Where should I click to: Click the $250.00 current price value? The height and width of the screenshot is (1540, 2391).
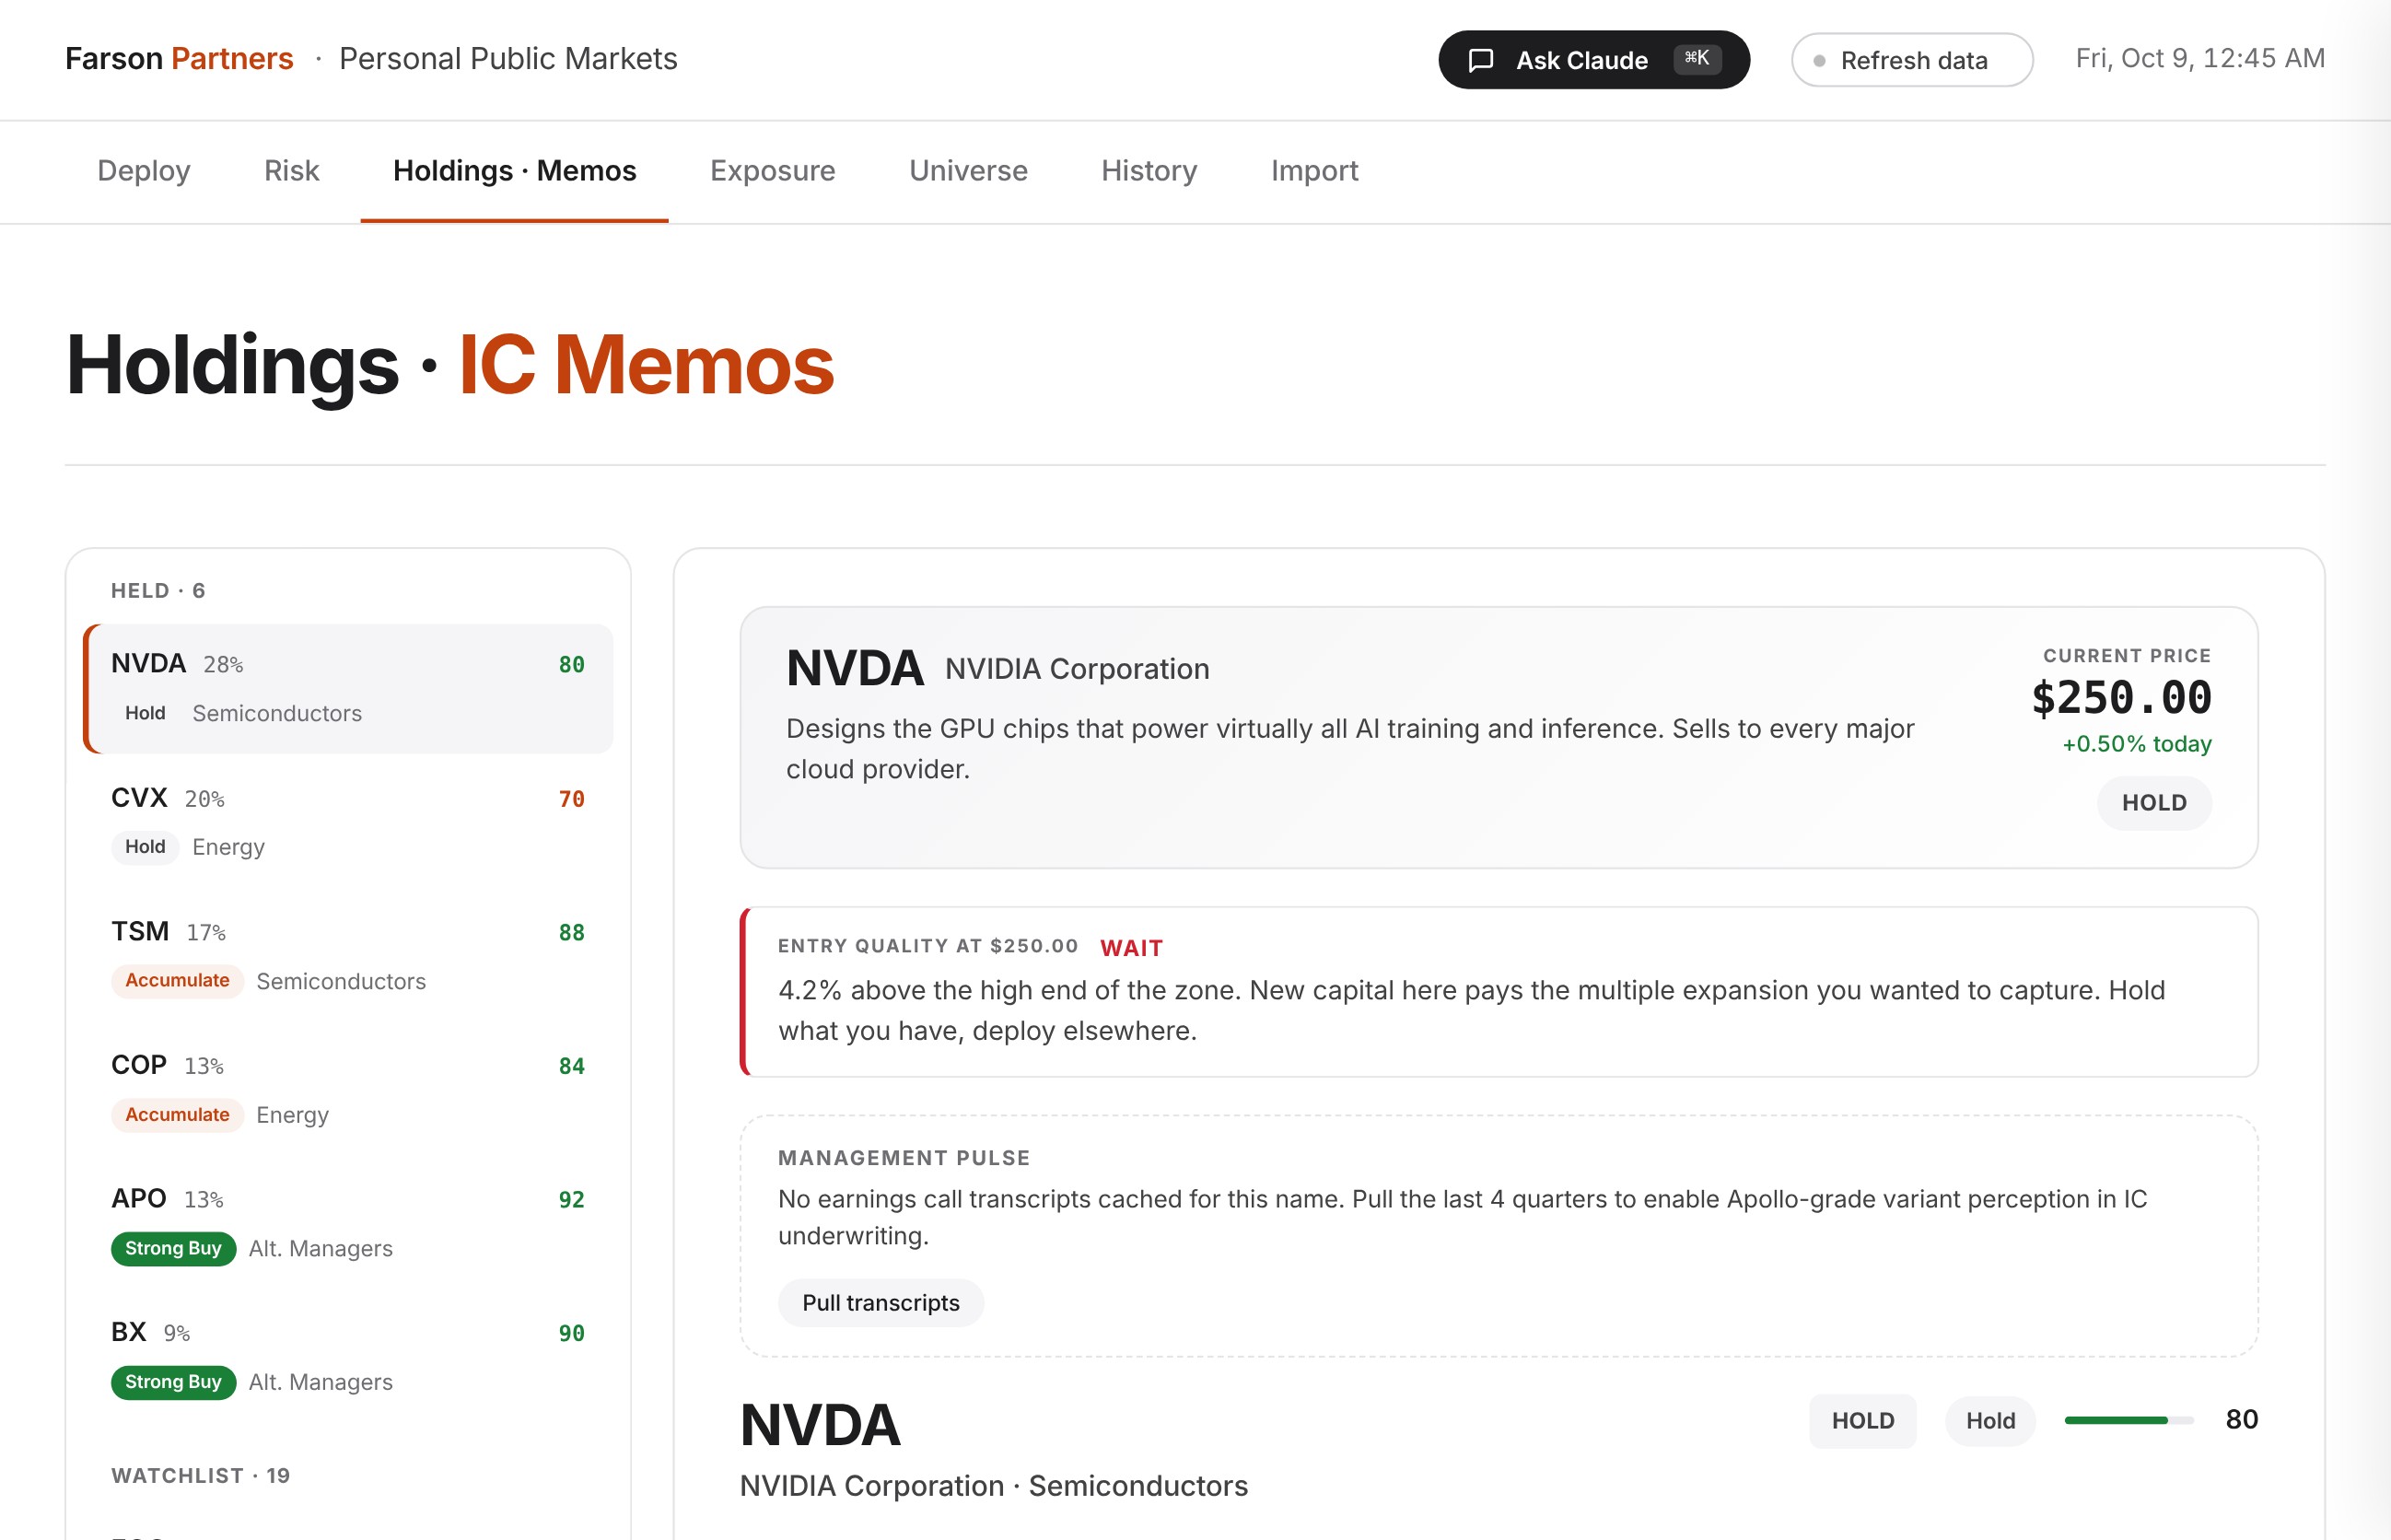tap(2121, 698)
